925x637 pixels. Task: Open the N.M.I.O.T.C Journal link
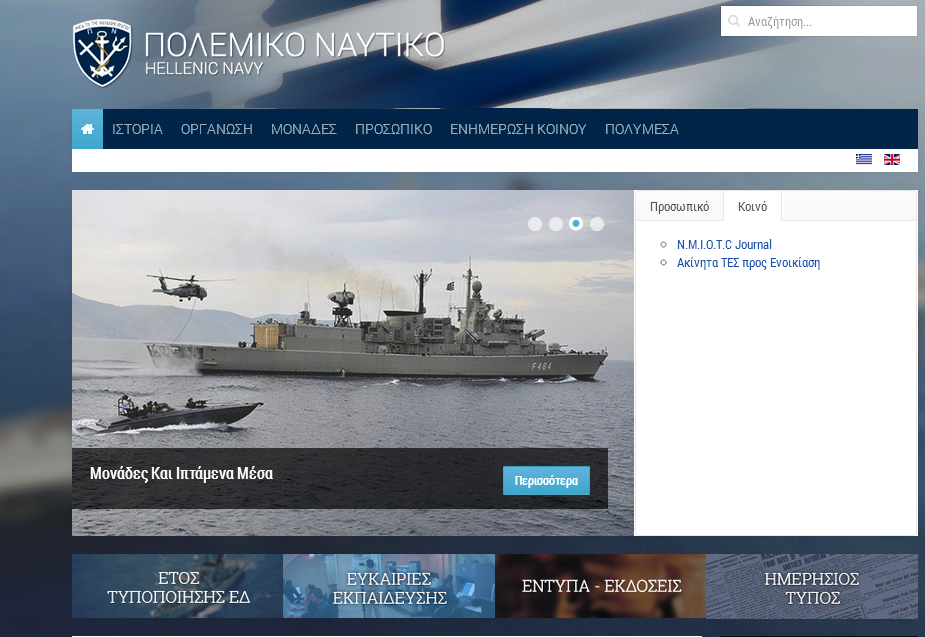tap(724, 245)
